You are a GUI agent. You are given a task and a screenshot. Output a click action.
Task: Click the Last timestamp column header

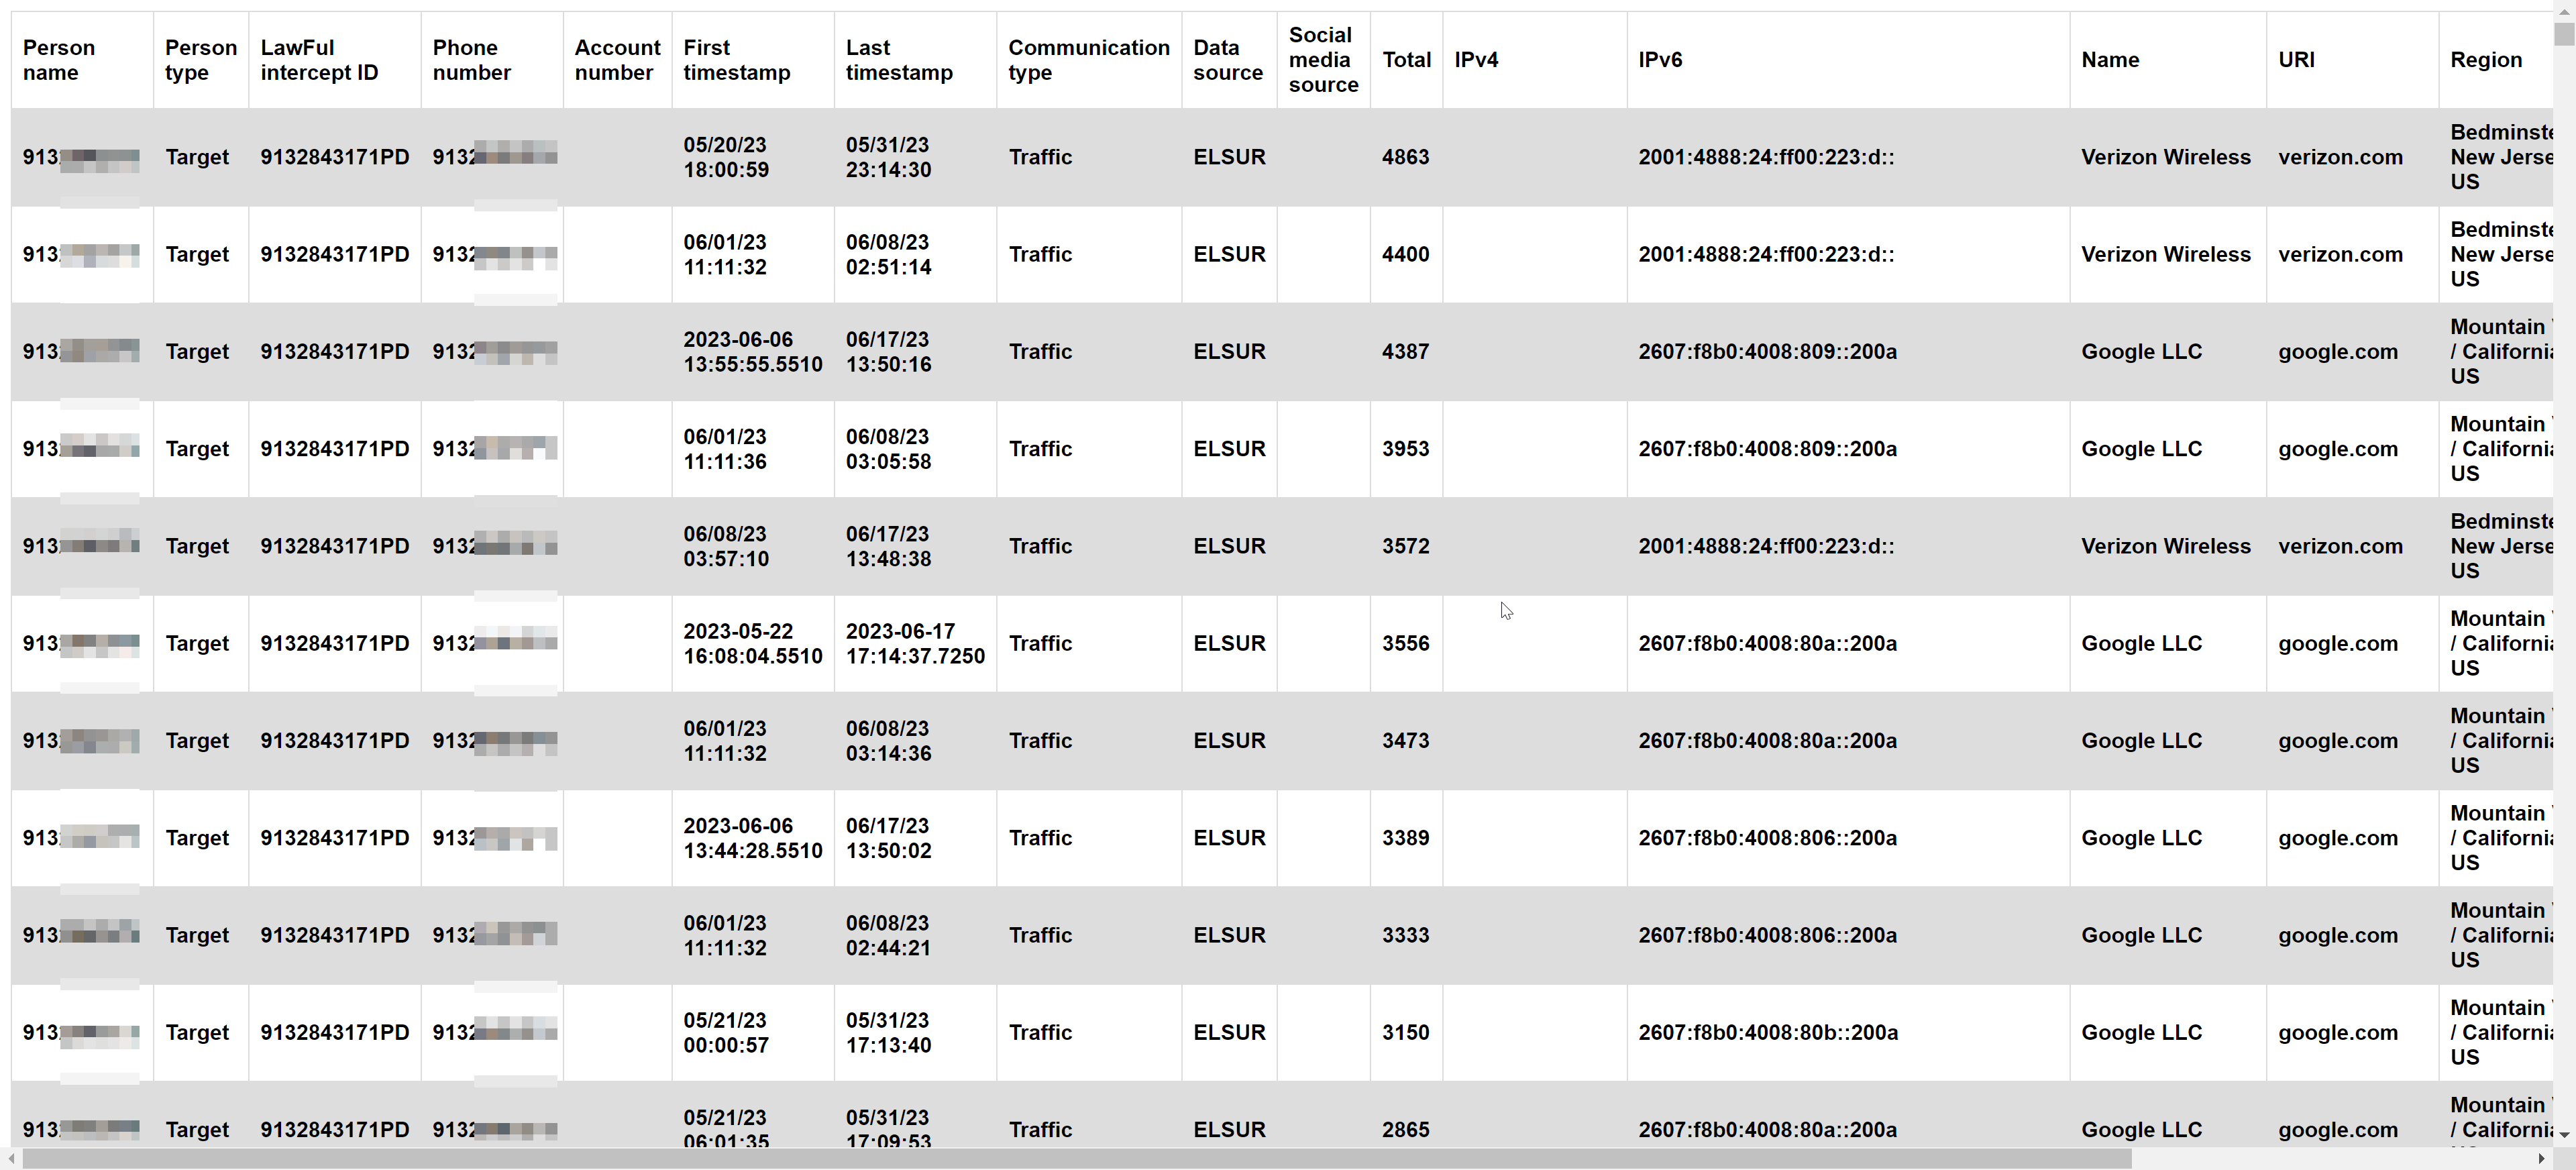pos(899,60)
